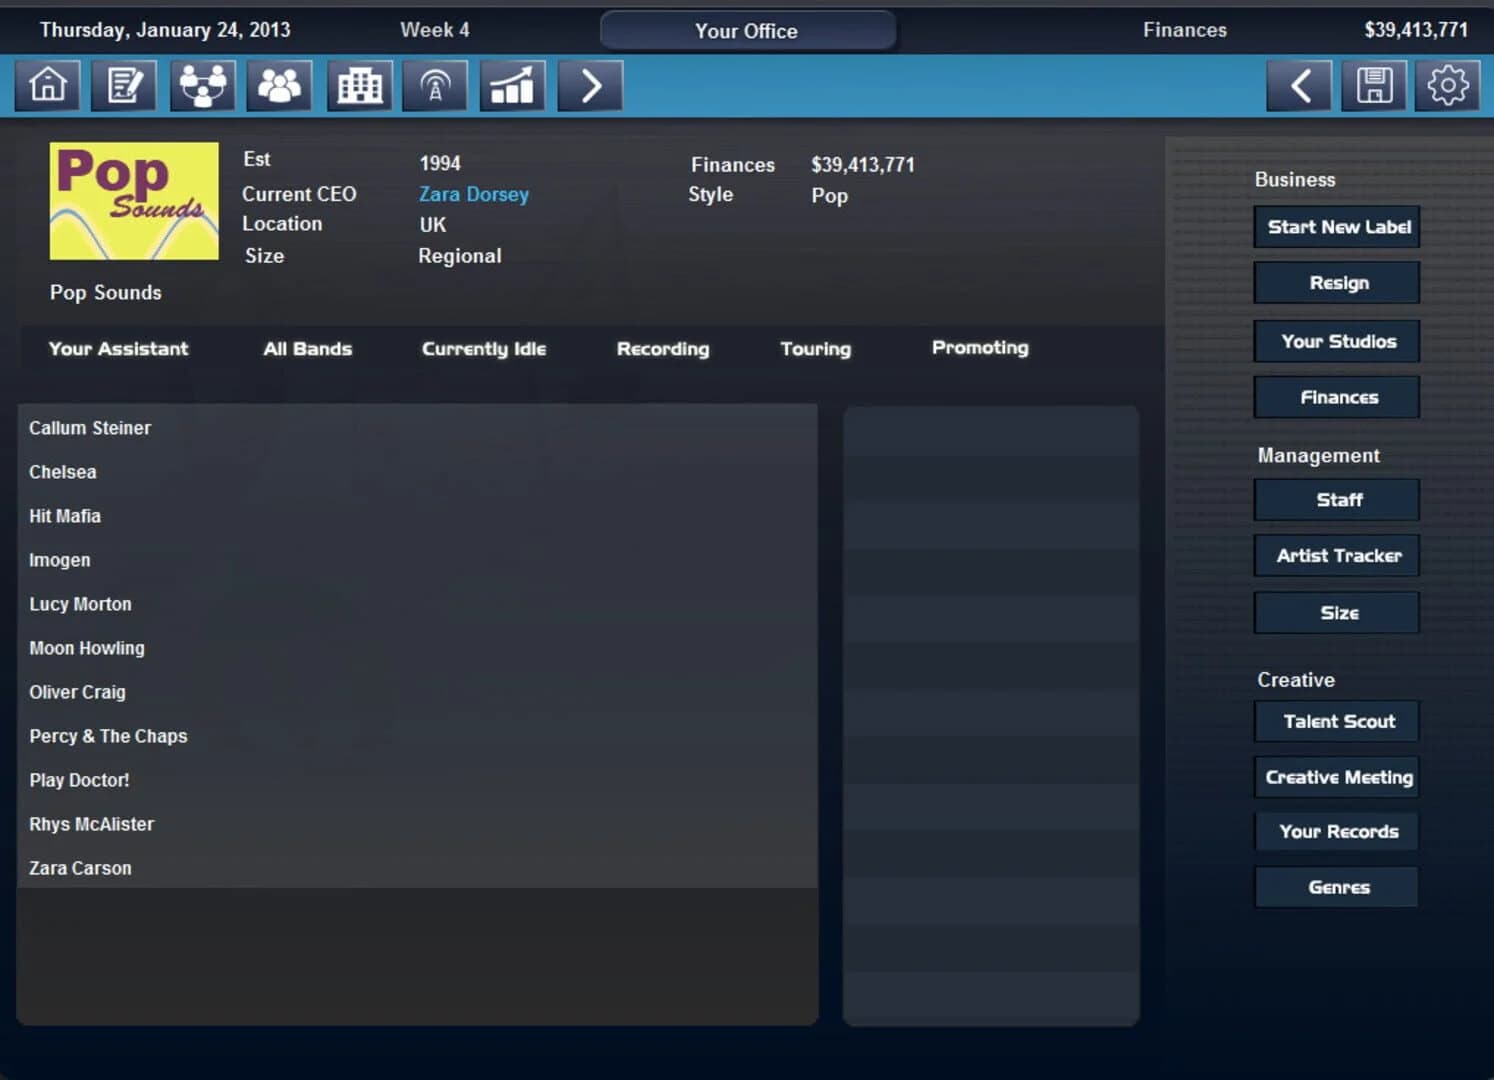Open CEO Zara Dorsey's profile link
Screen dimensions: 1494x1080
[x=474, y=194]
